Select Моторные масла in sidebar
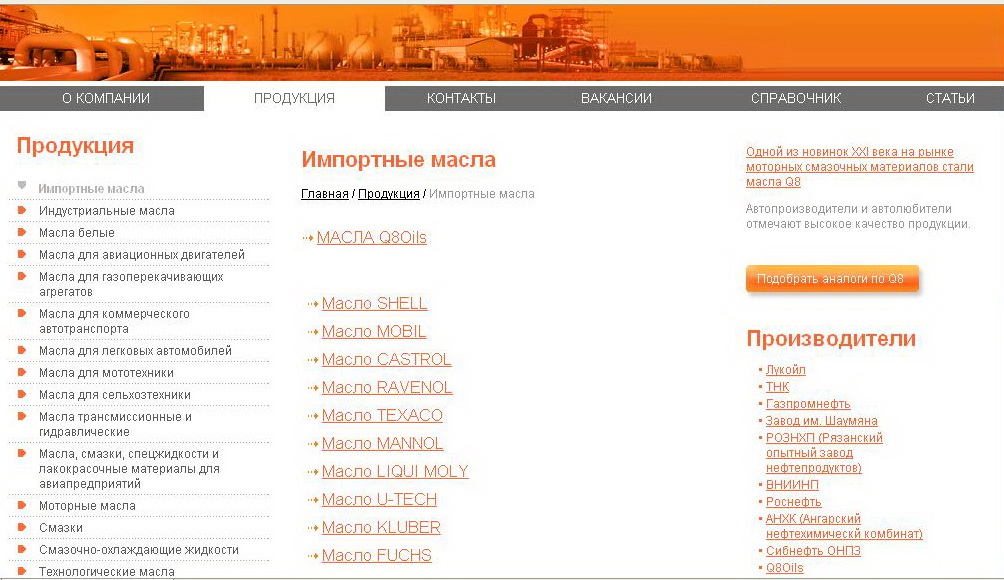1004x580 pixels. coord(87,506)
